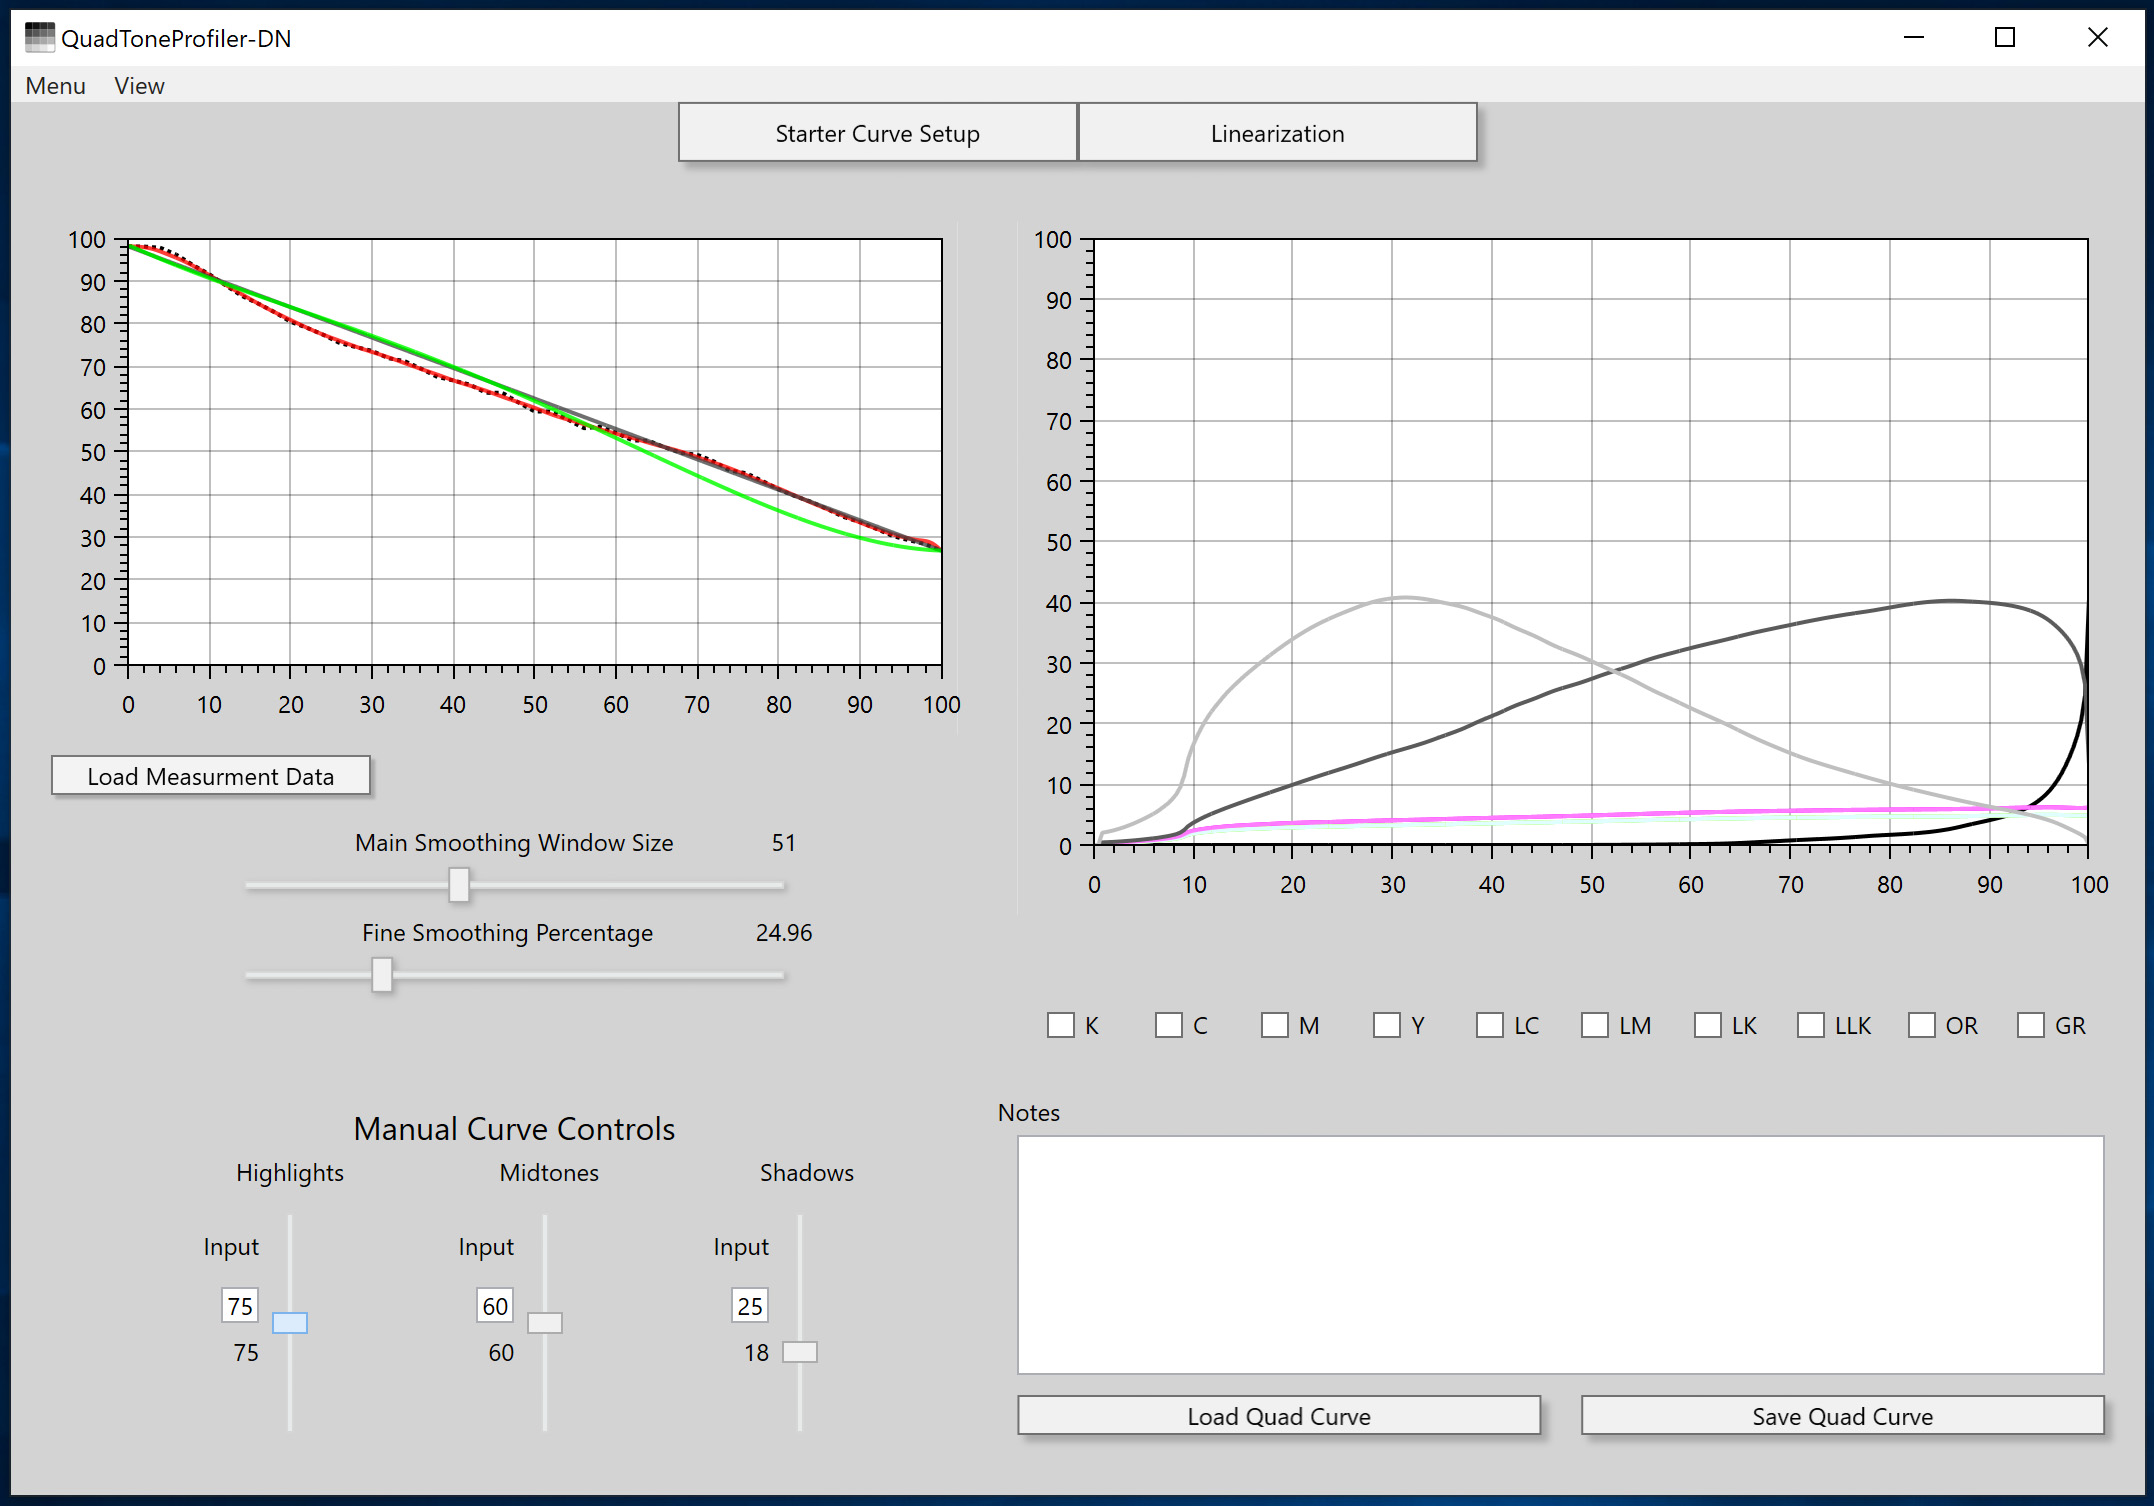This screenshot has height=1506, width=2154.
Task: Enable the LC channel checkbox
Action: point(1490,1025)
